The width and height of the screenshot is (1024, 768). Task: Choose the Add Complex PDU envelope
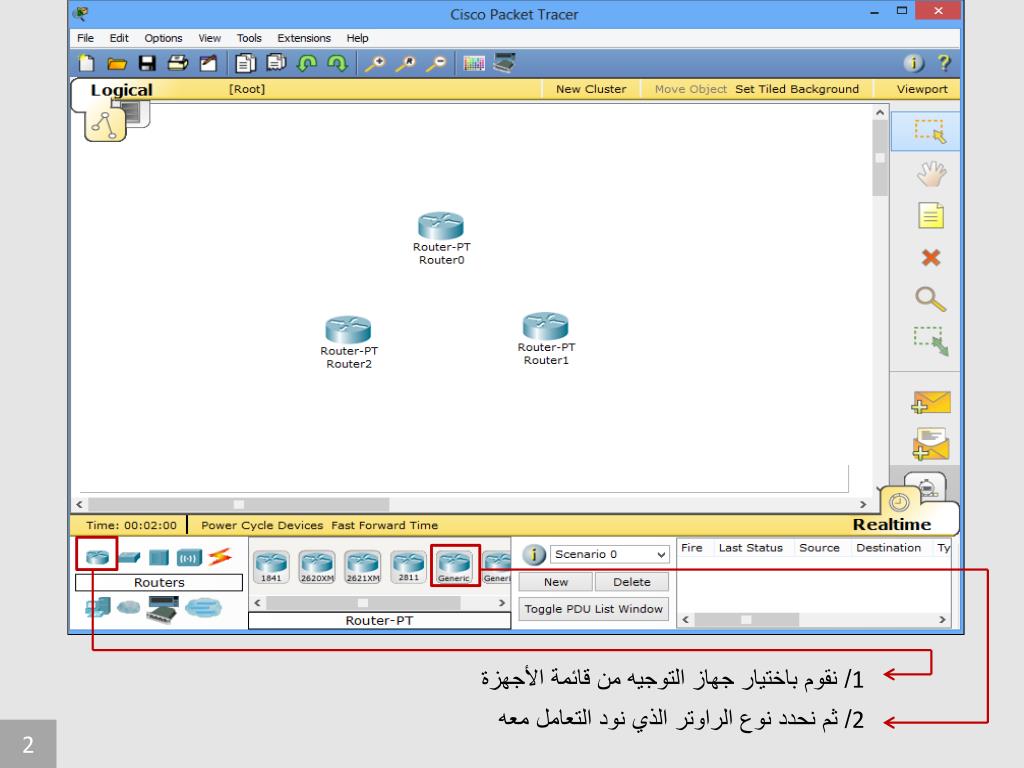pyautogui.click(x=931, y=444)
